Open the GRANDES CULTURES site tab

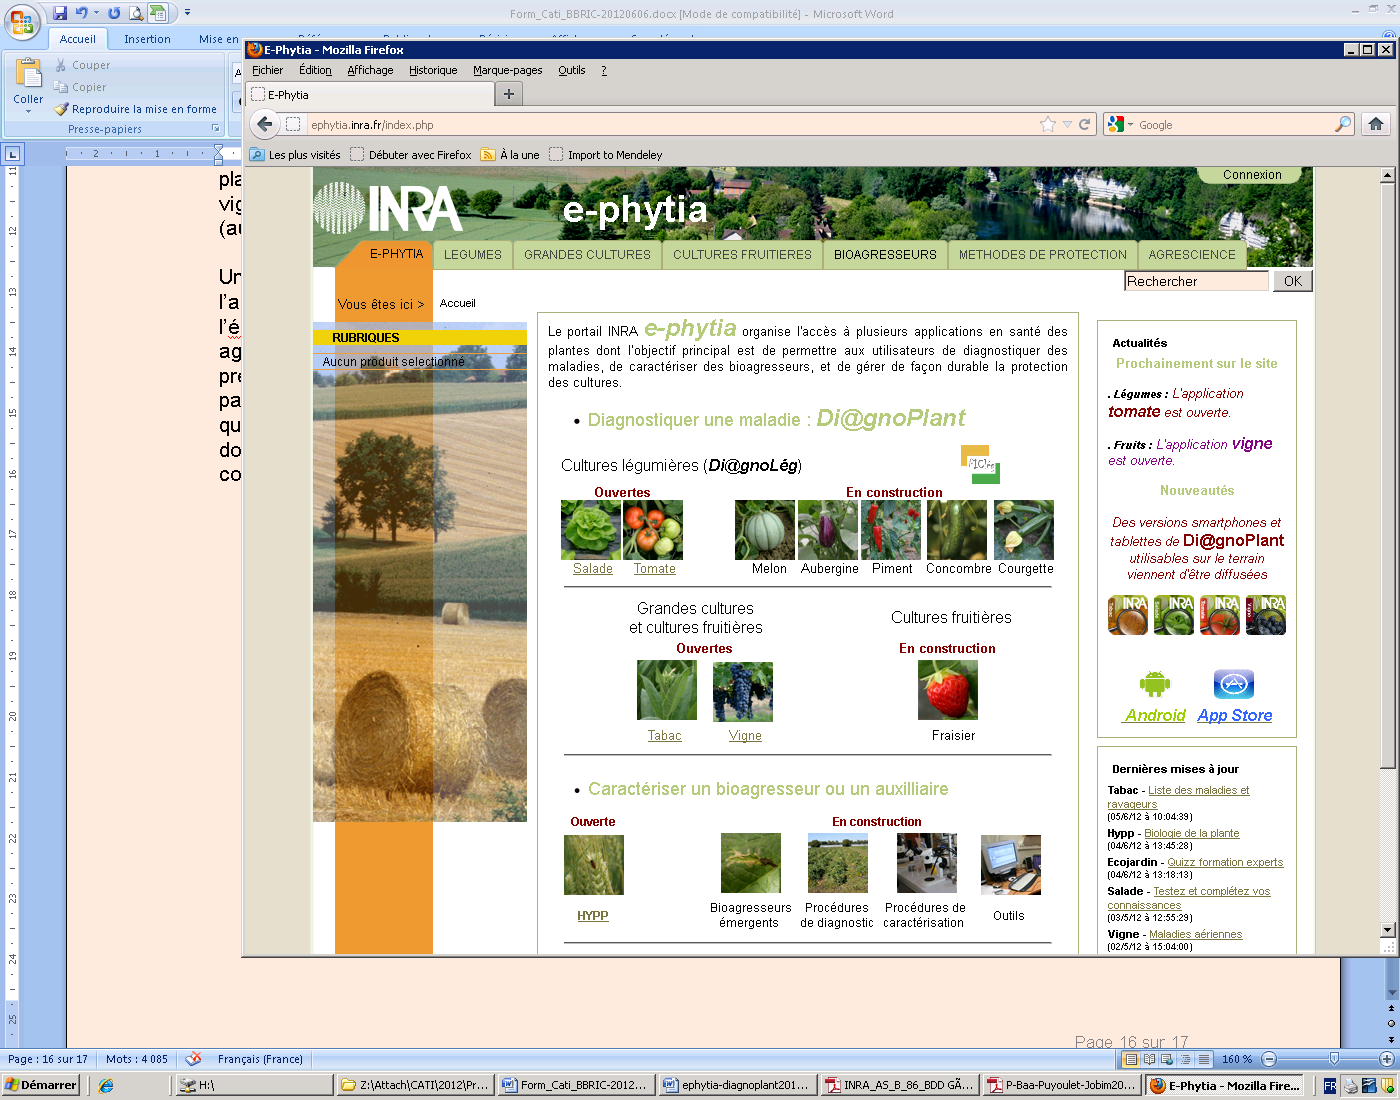click(x=587, y=255)
